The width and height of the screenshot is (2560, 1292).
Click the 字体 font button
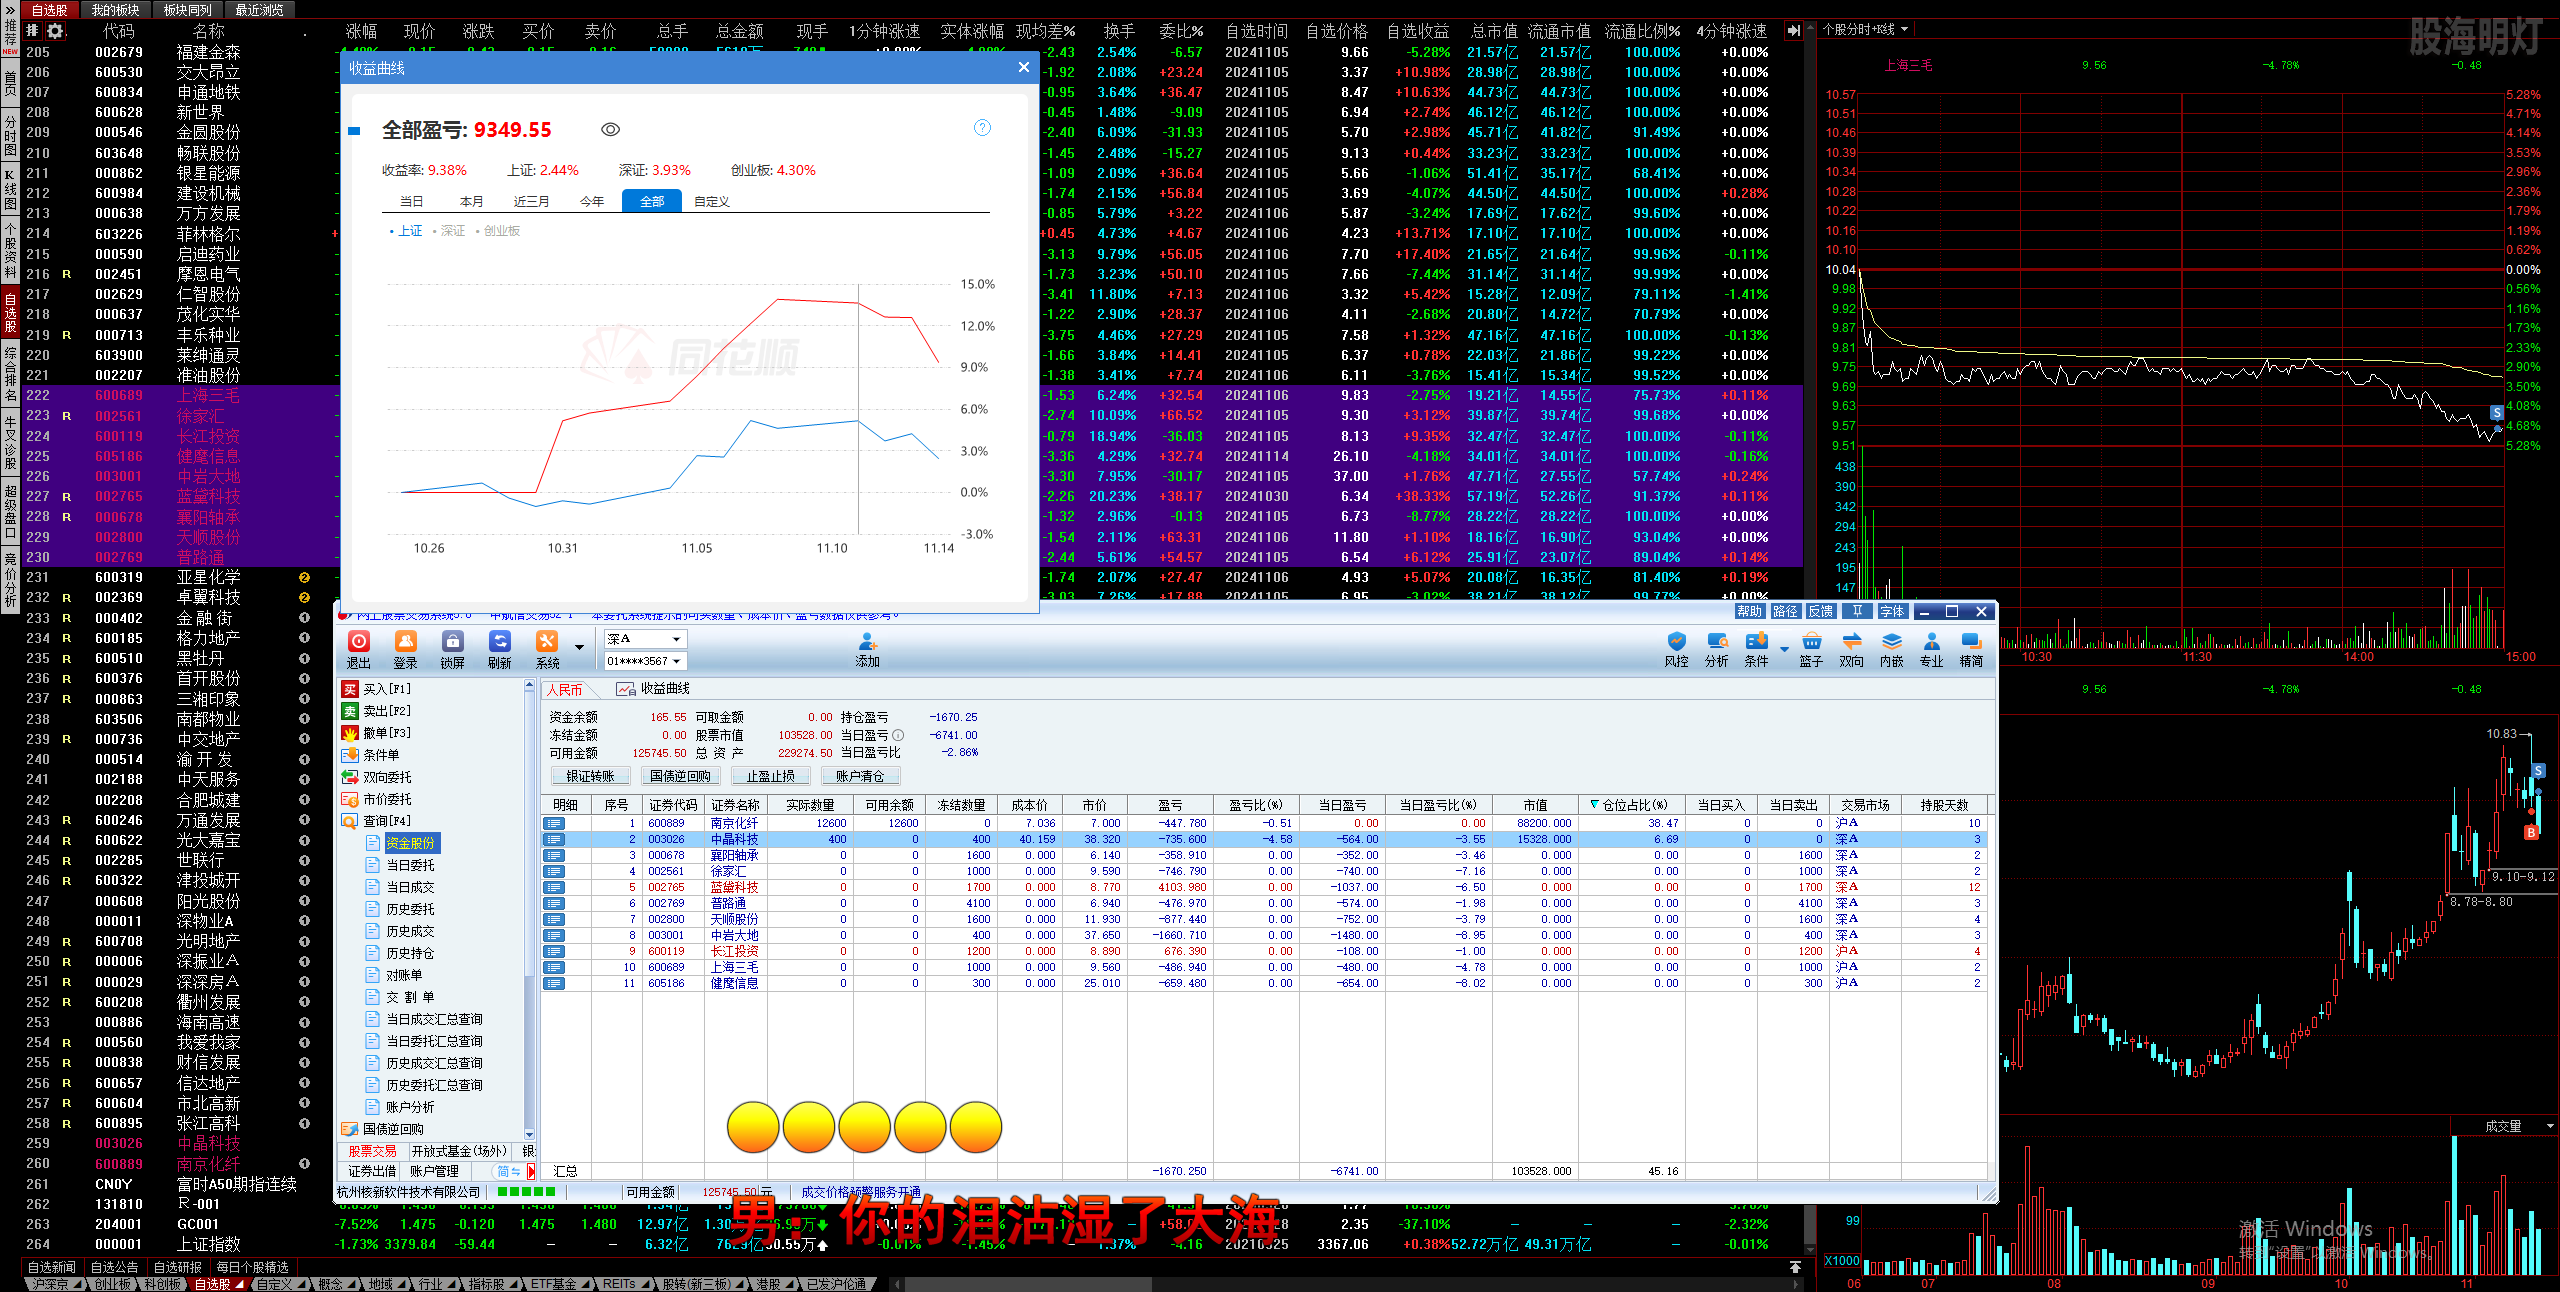tap(1893, 611)
